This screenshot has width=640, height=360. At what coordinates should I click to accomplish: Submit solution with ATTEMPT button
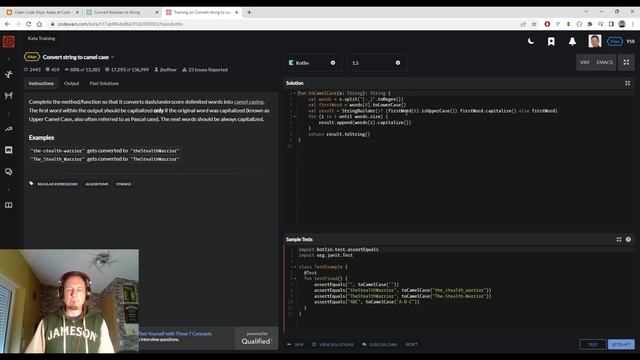[621, 344]
